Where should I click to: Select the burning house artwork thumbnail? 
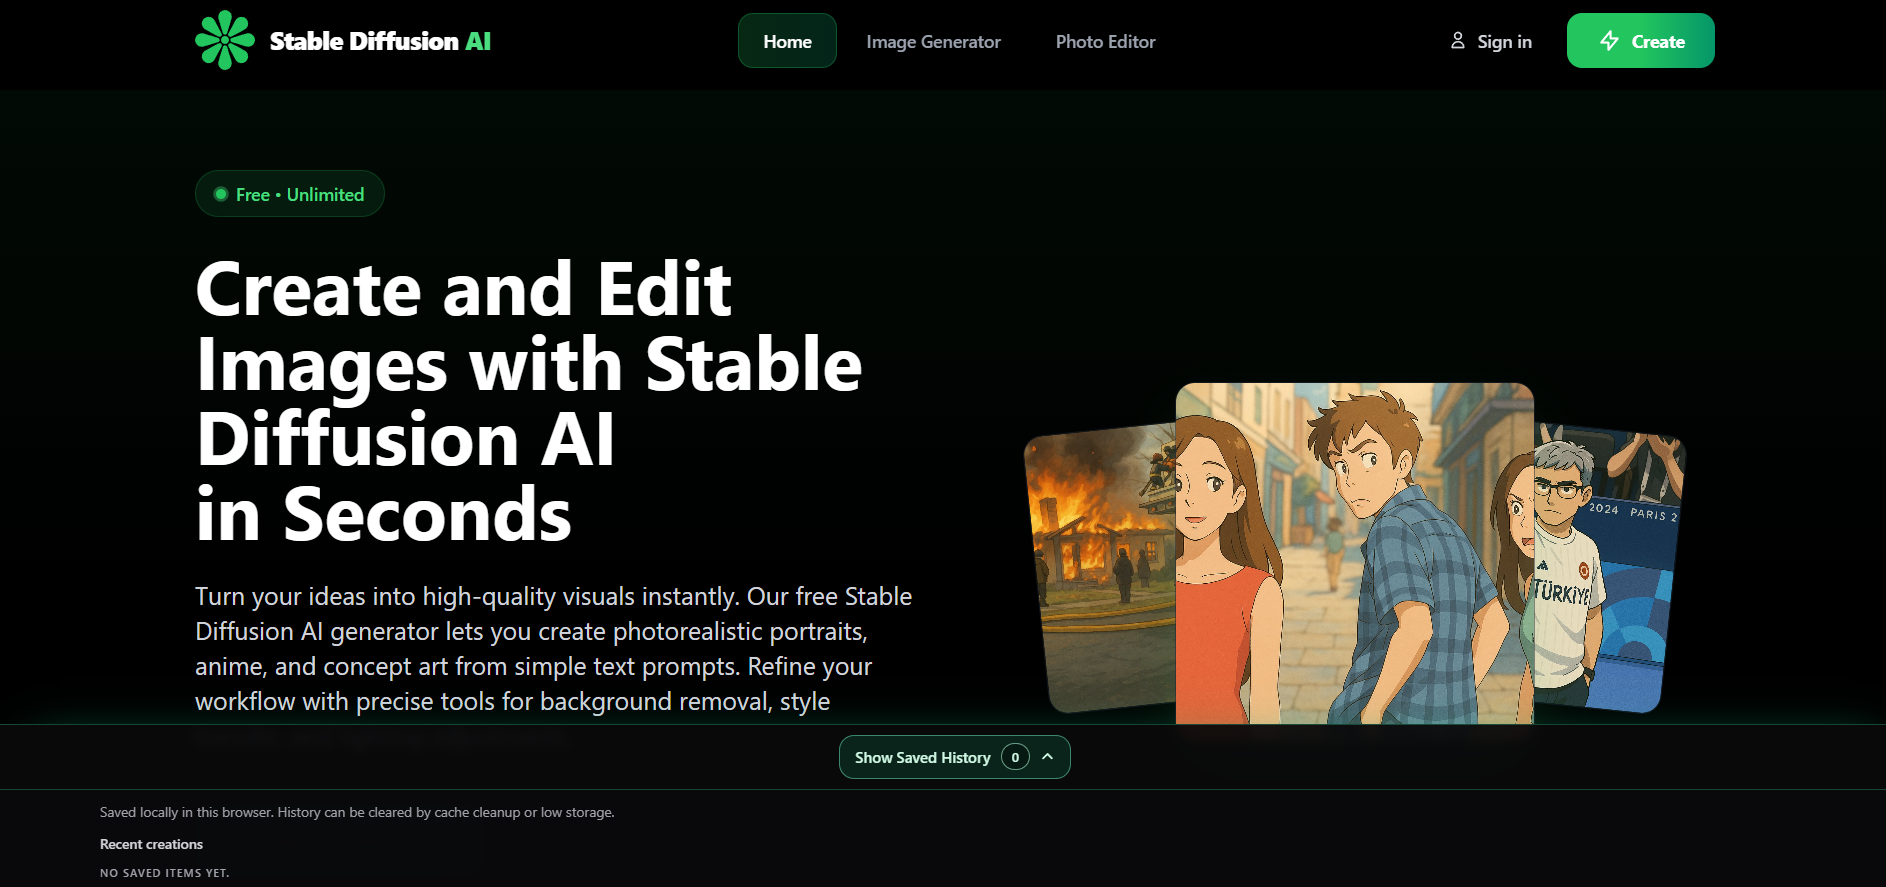click(x=1102, y=566)
